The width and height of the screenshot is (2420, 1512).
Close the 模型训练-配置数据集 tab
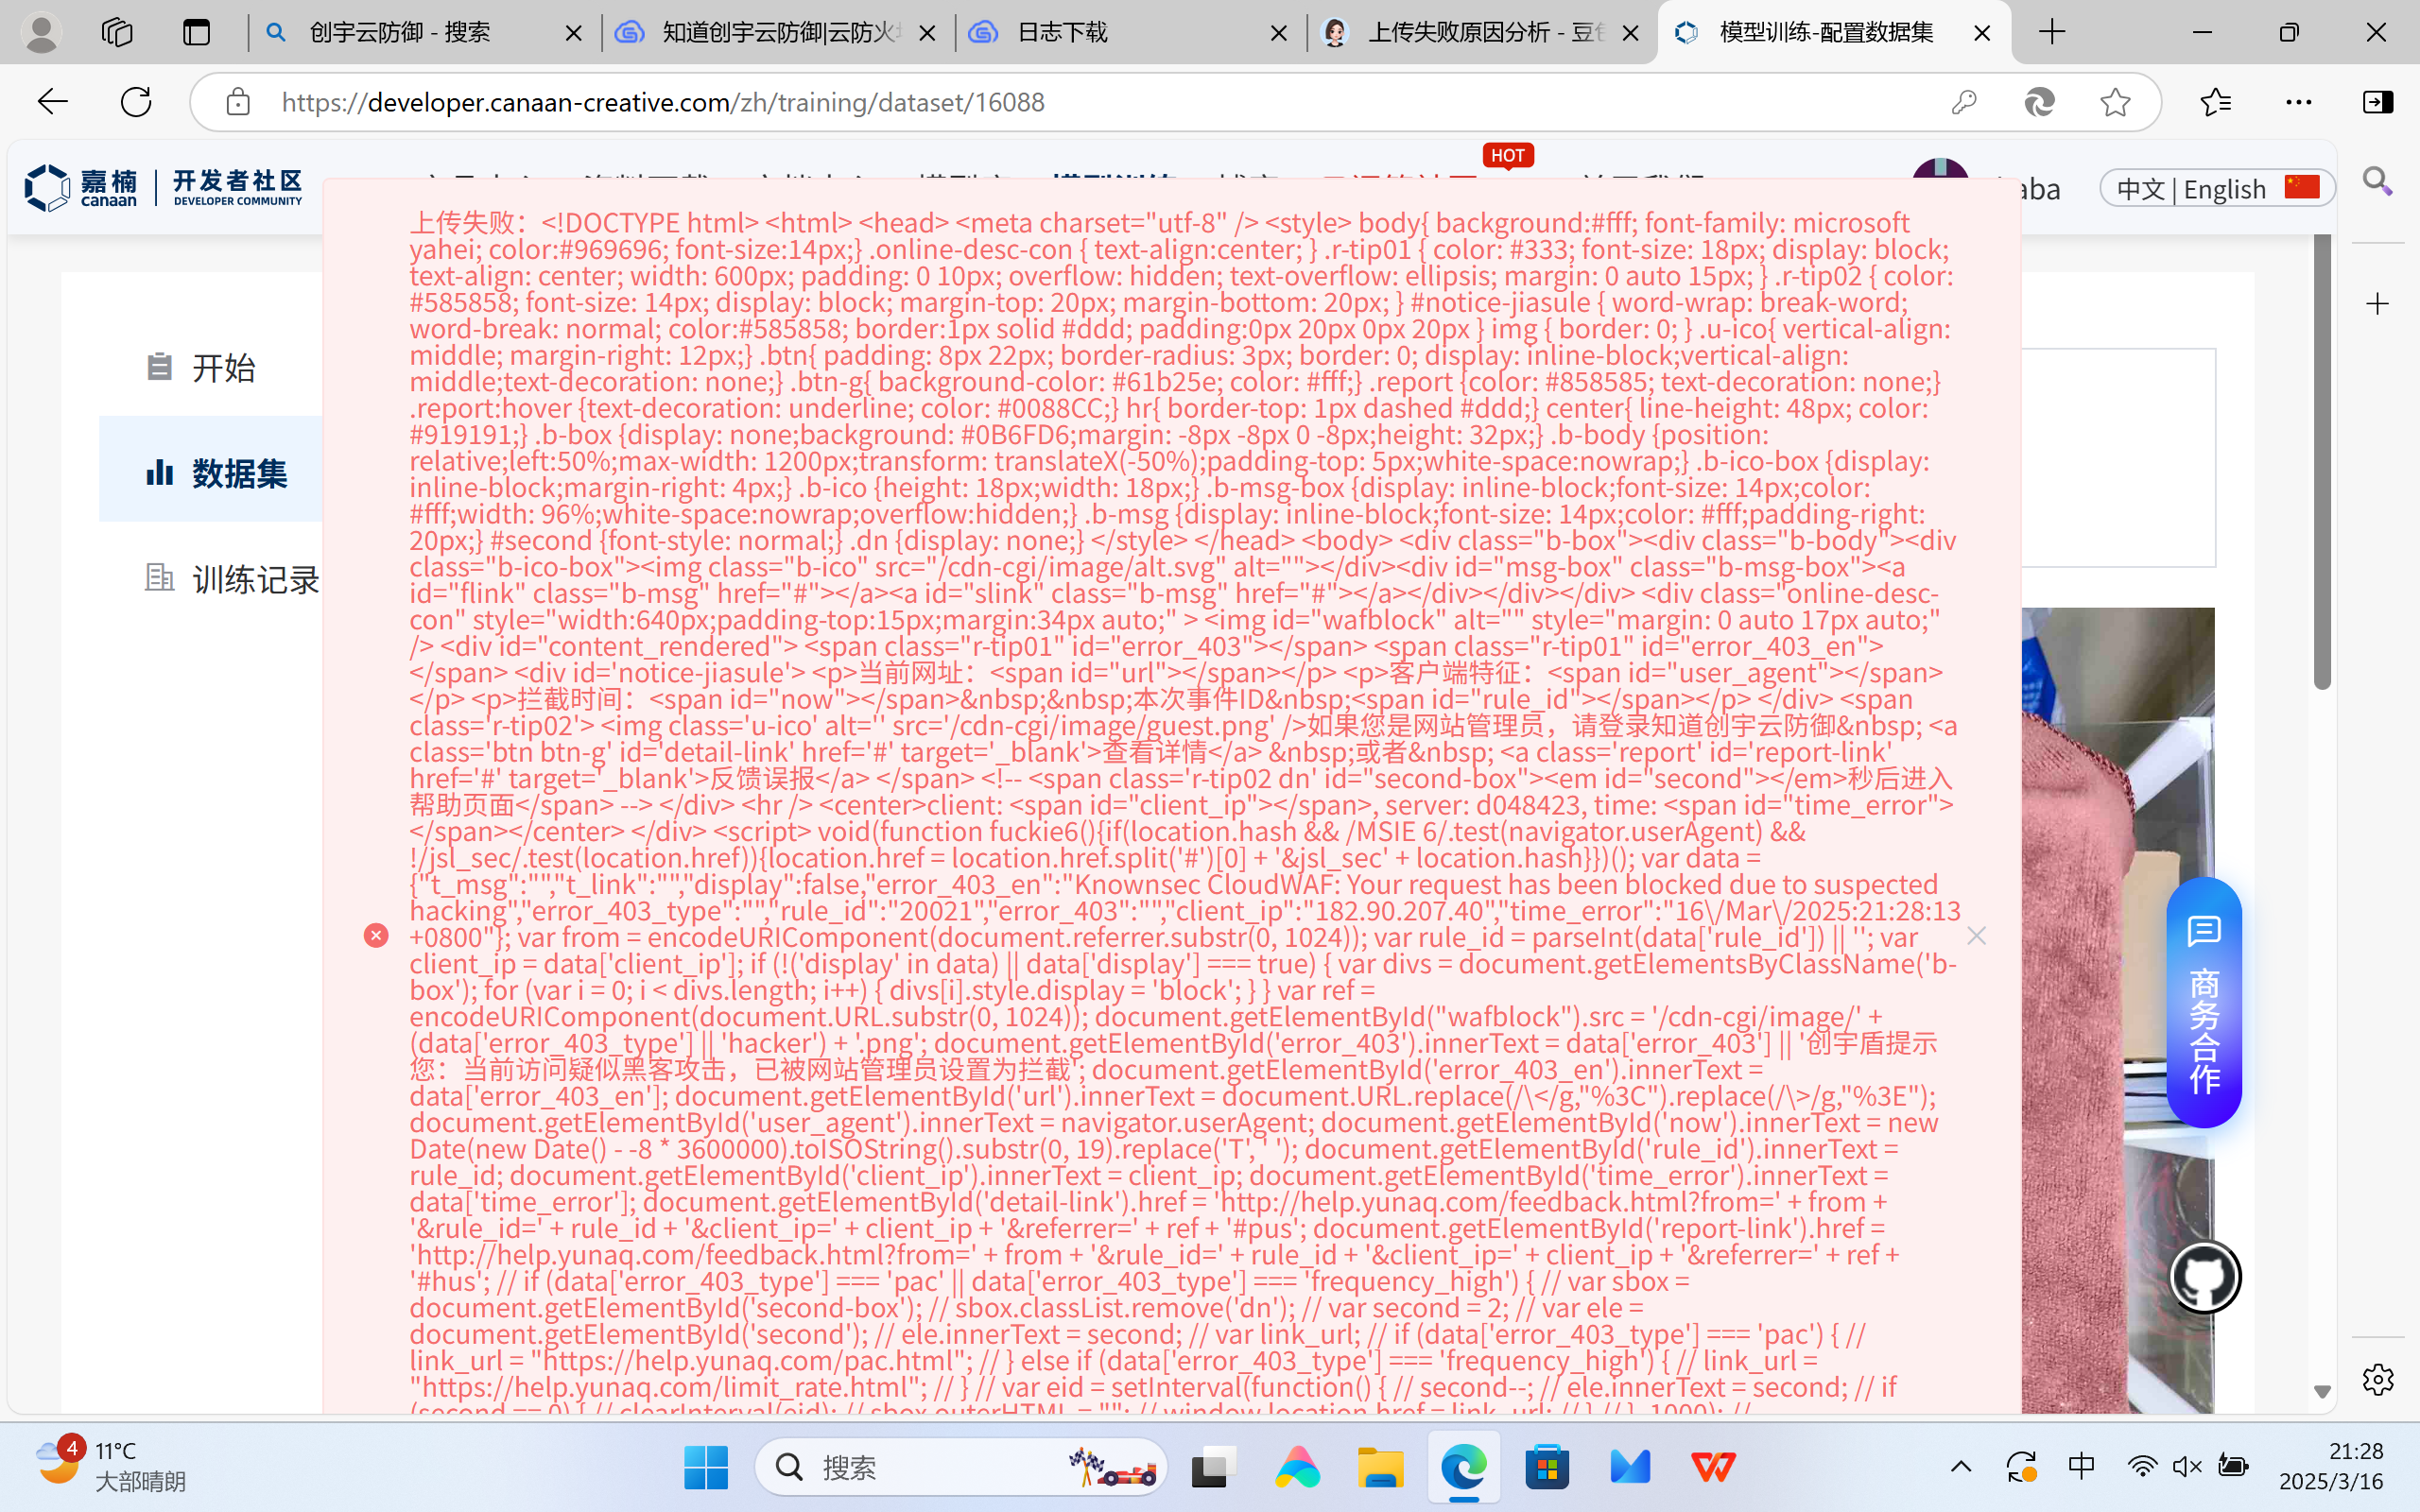(x=1982, y=33)
